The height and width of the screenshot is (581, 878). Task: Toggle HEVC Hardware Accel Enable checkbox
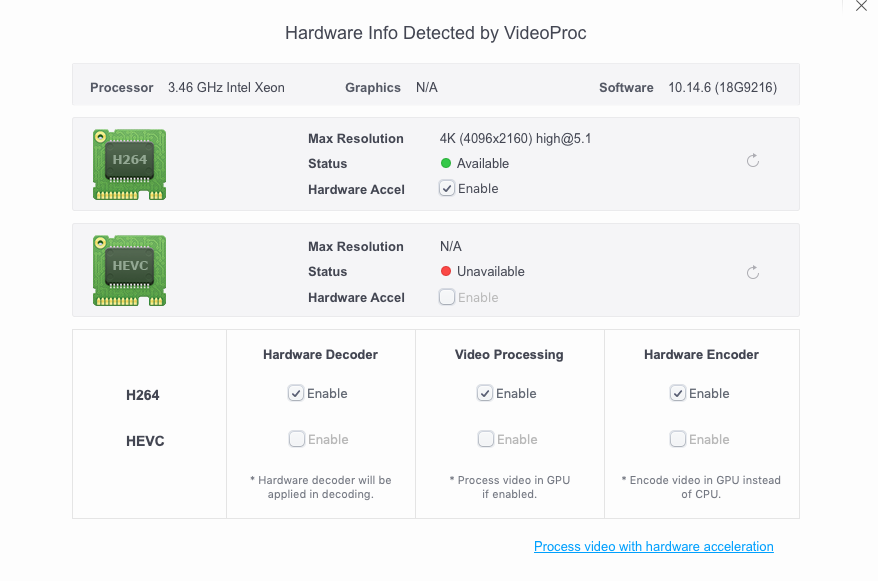pyautogui.click(x=447, y=297)
